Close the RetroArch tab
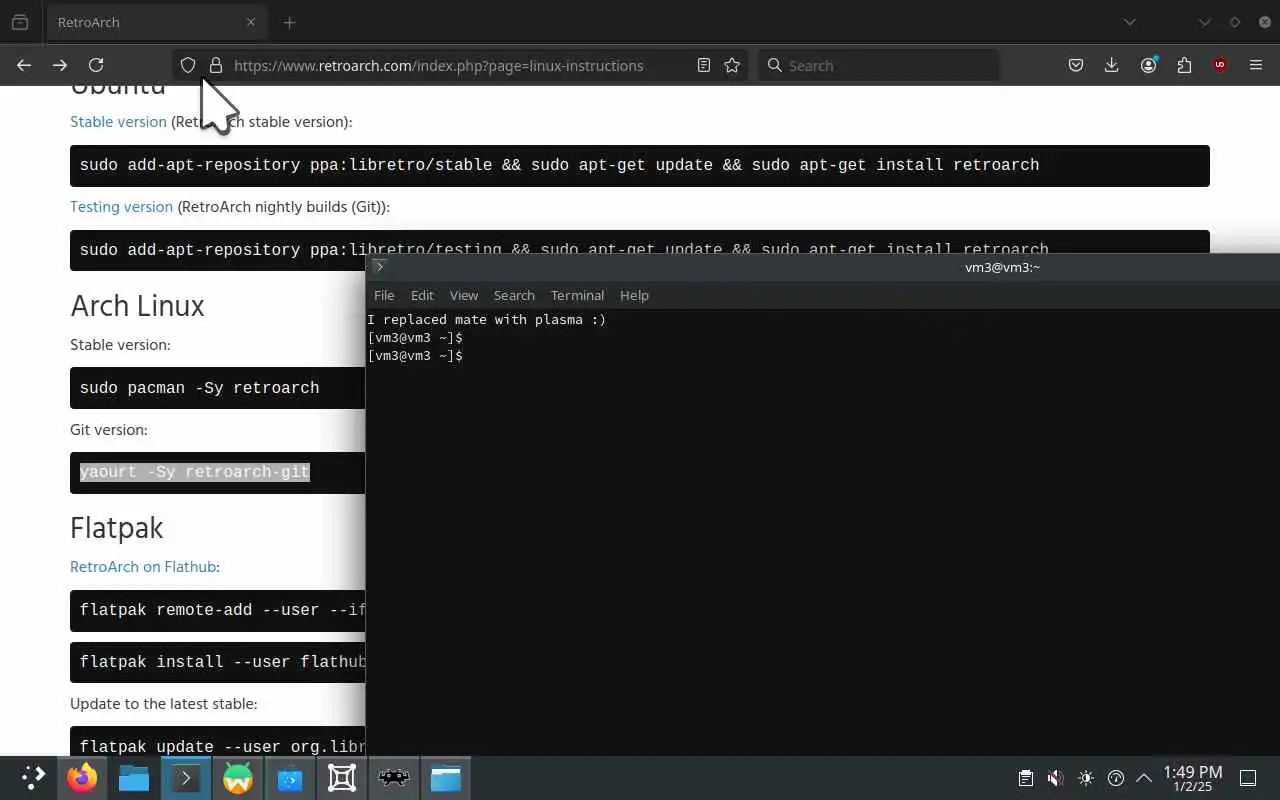The width and height of the screenshot is (1280, 800). point(251,22)
